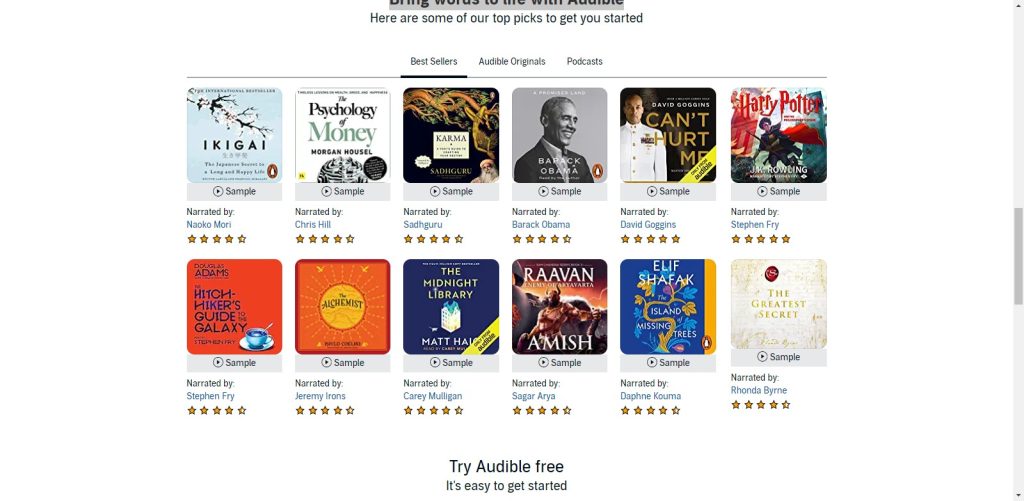Play The Alchemist sample
Image resolution: width=1024 pixels, height=501 pixels.
342,363
